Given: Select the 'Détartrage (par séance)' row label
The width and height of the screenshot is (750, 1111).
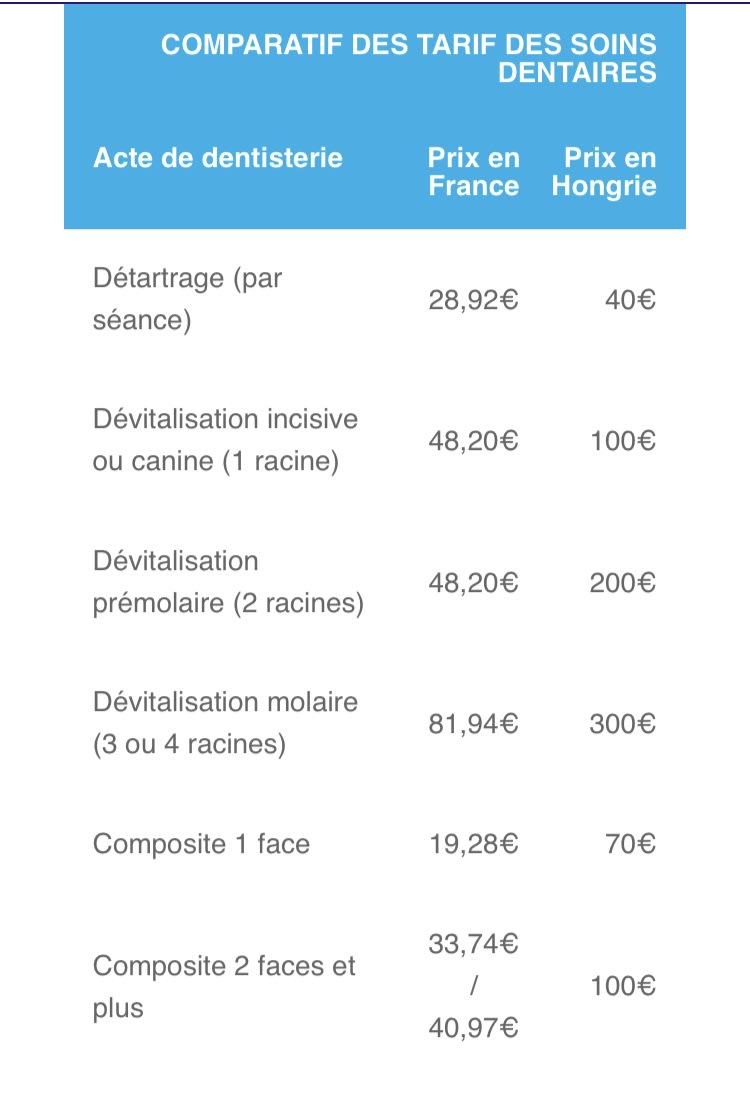Looking at the screenshot, I should click(187, 300).
